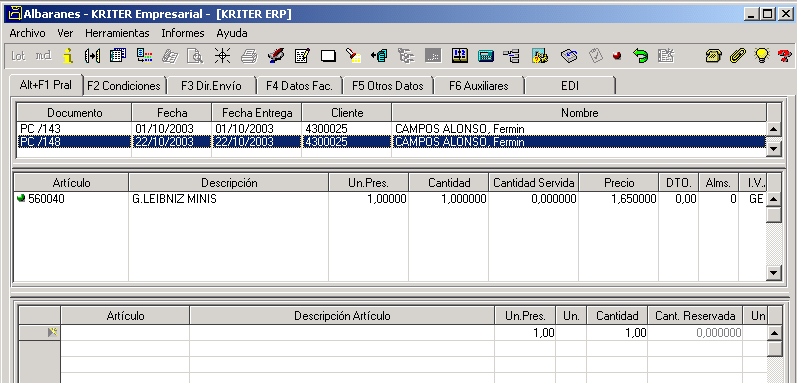Open the Herramientas menu
Image resolution: width=797 pixels, height=383 pixels.
[x=117, y=34]
